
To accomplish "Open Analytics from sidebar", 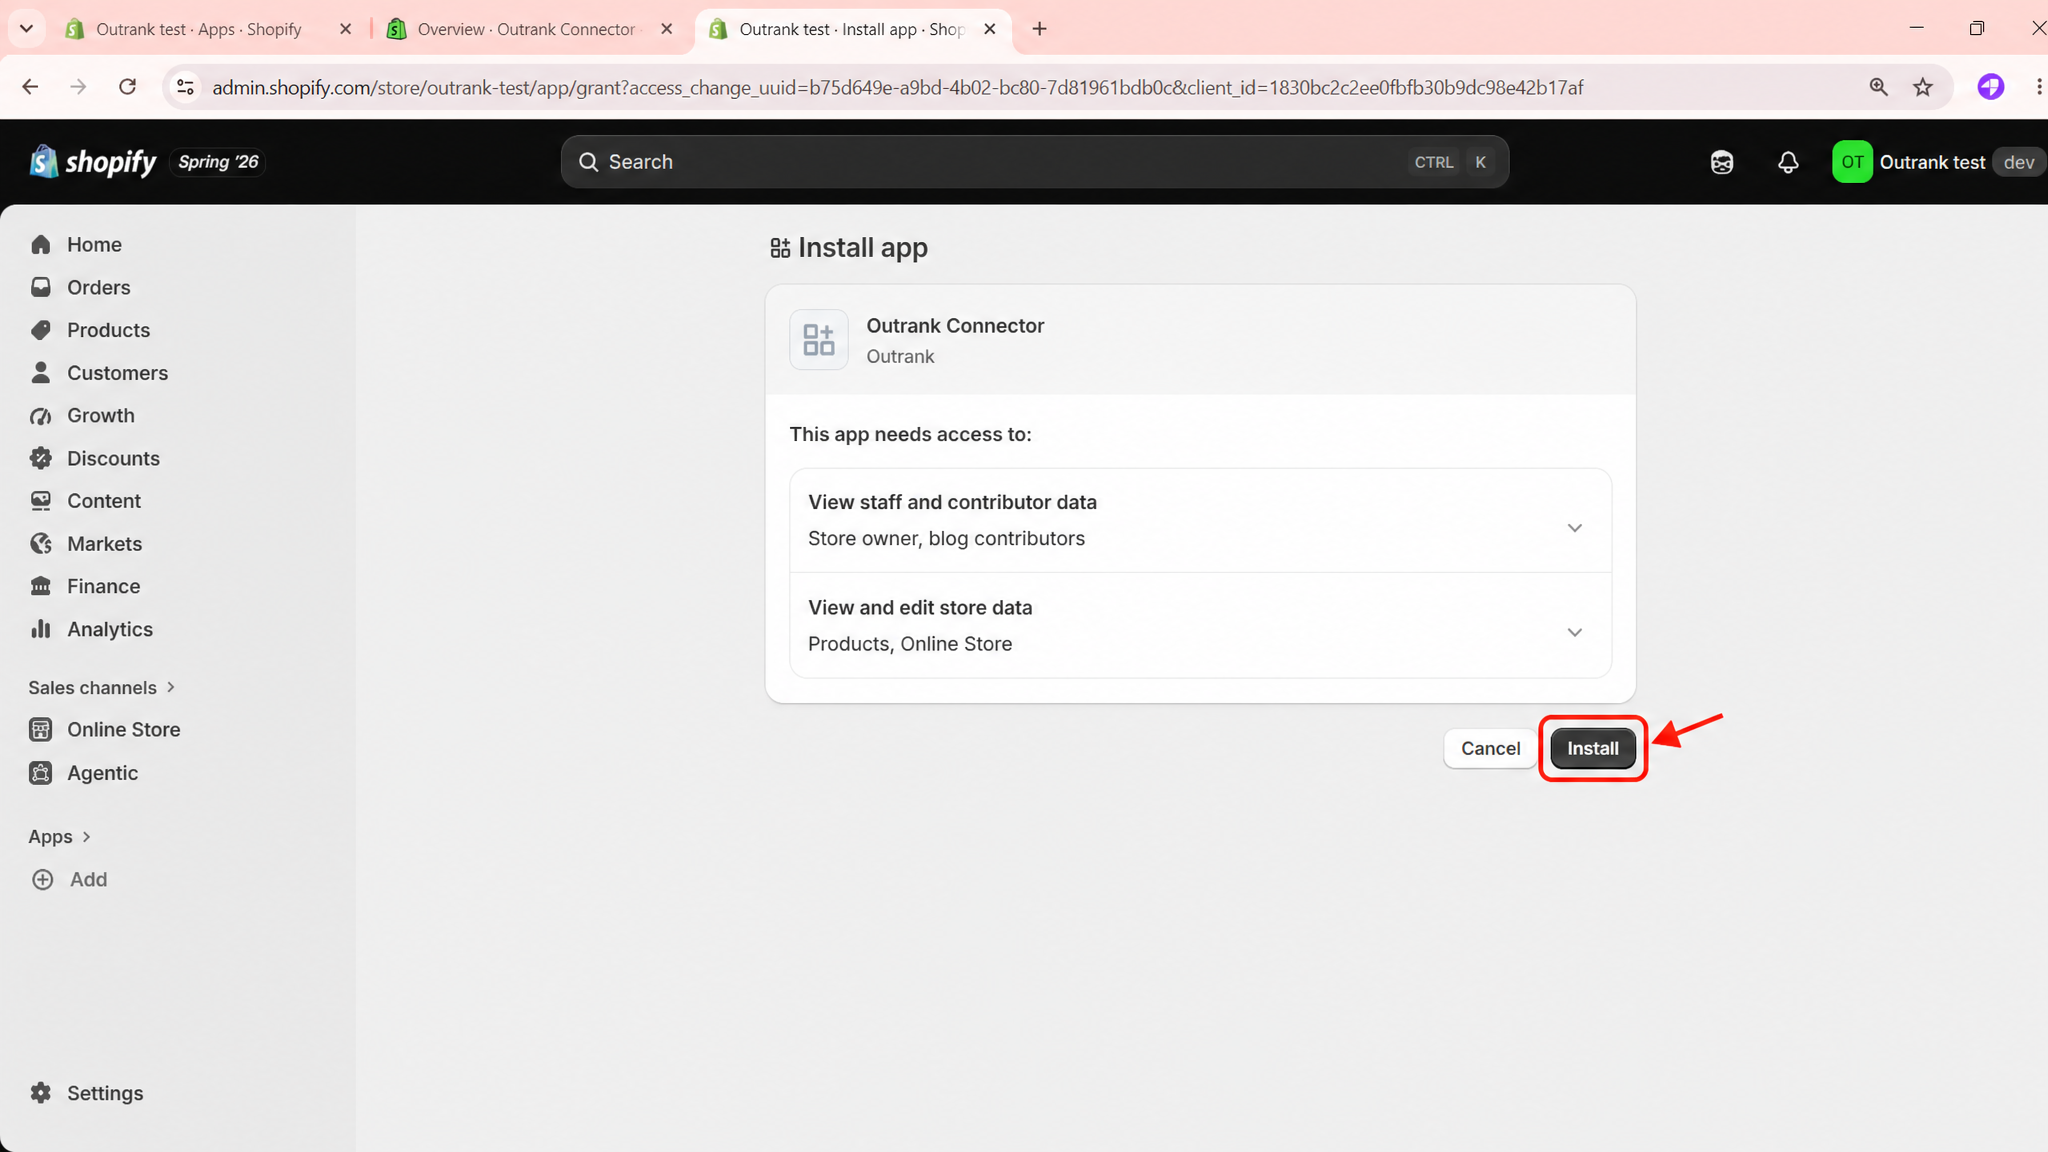I will pos(110,629).
